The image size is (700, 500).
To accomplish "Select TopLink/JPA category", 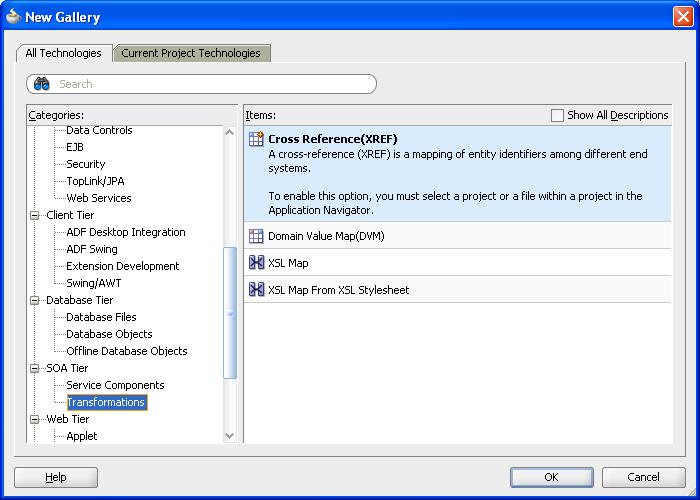I will point(95,181).
